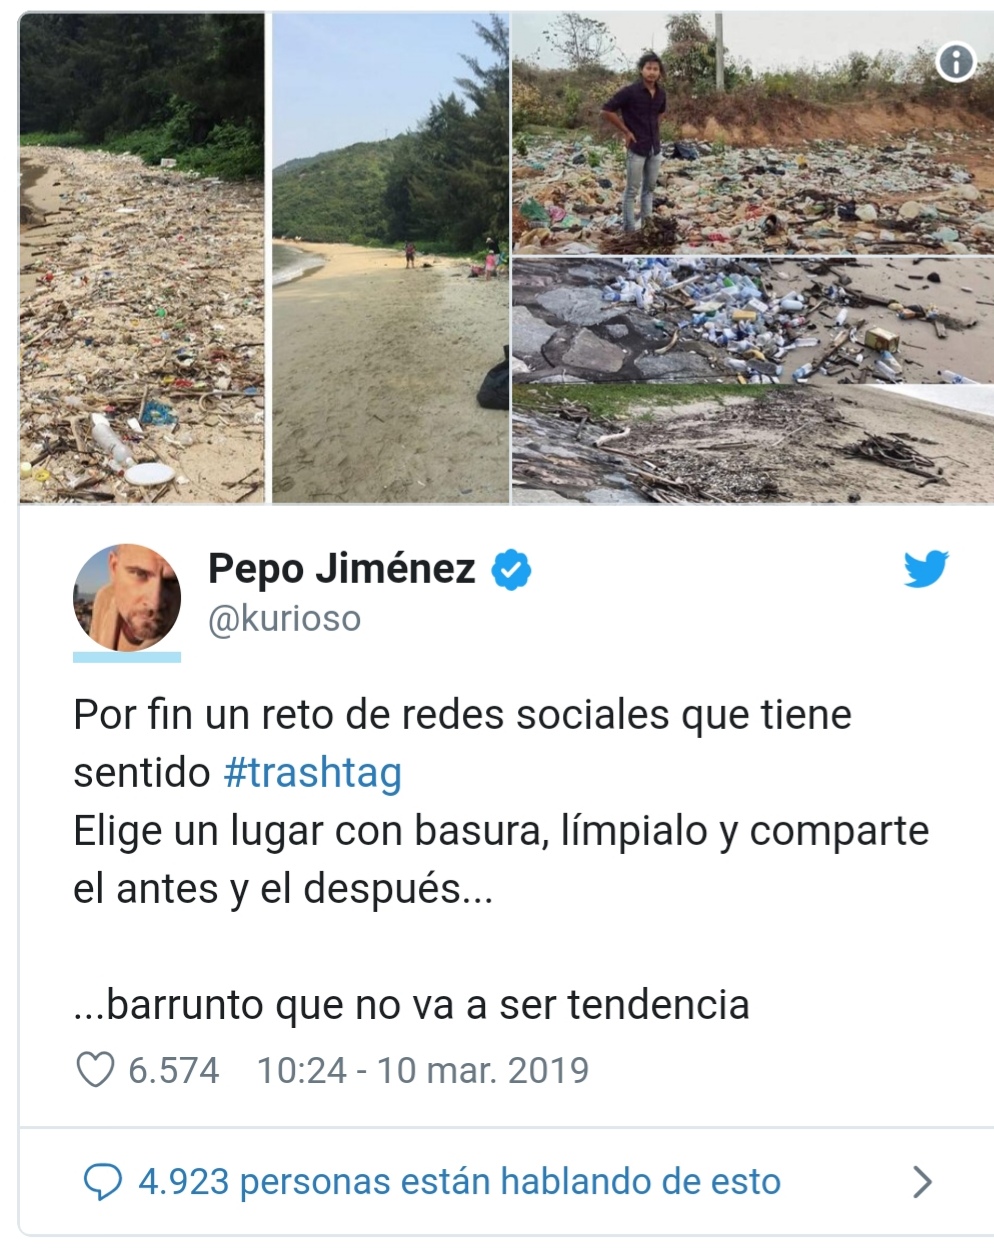Open the #trashtag hashtag link
The width and height of the screenshot is (994, 1249).
coord(313,773)
